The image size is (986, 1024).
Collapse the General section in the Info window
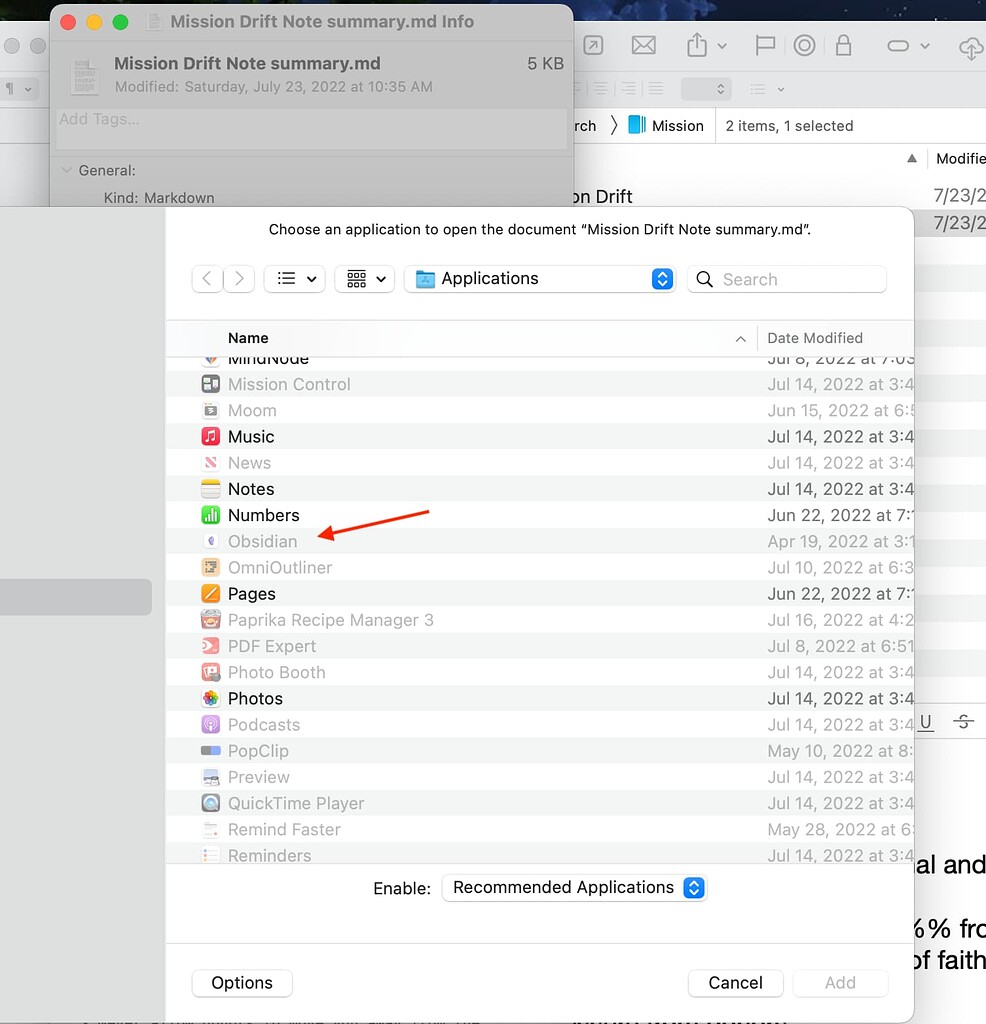(65, 170)
